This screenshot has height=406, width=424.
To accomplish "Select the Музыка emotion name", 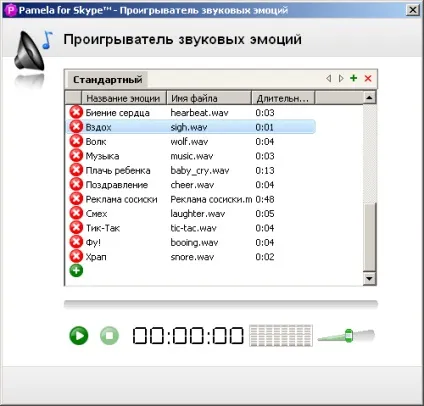I will click(x=102, y=156).
